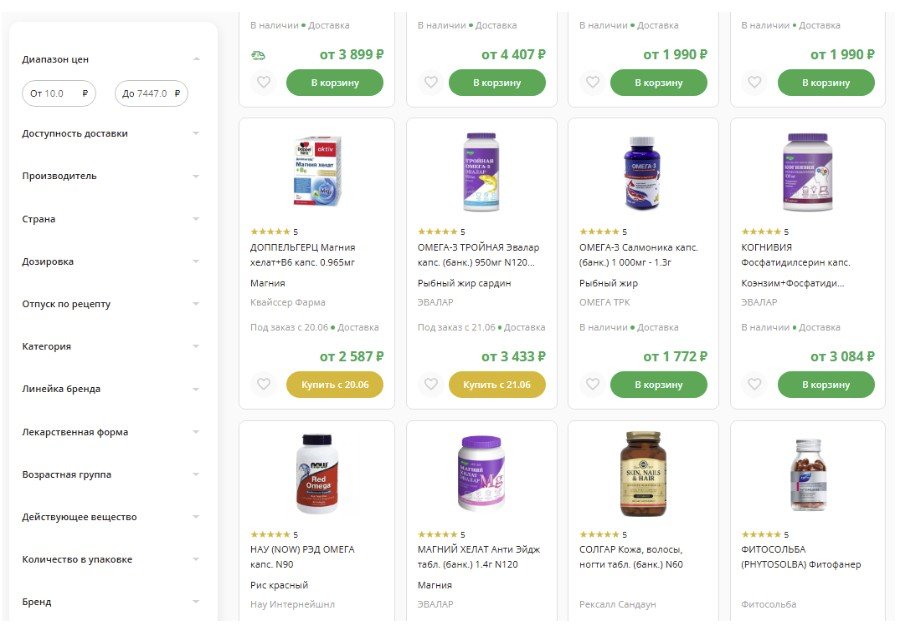Open the Дозировка filter dropdown
901x631 pixels.
[196, 262]
